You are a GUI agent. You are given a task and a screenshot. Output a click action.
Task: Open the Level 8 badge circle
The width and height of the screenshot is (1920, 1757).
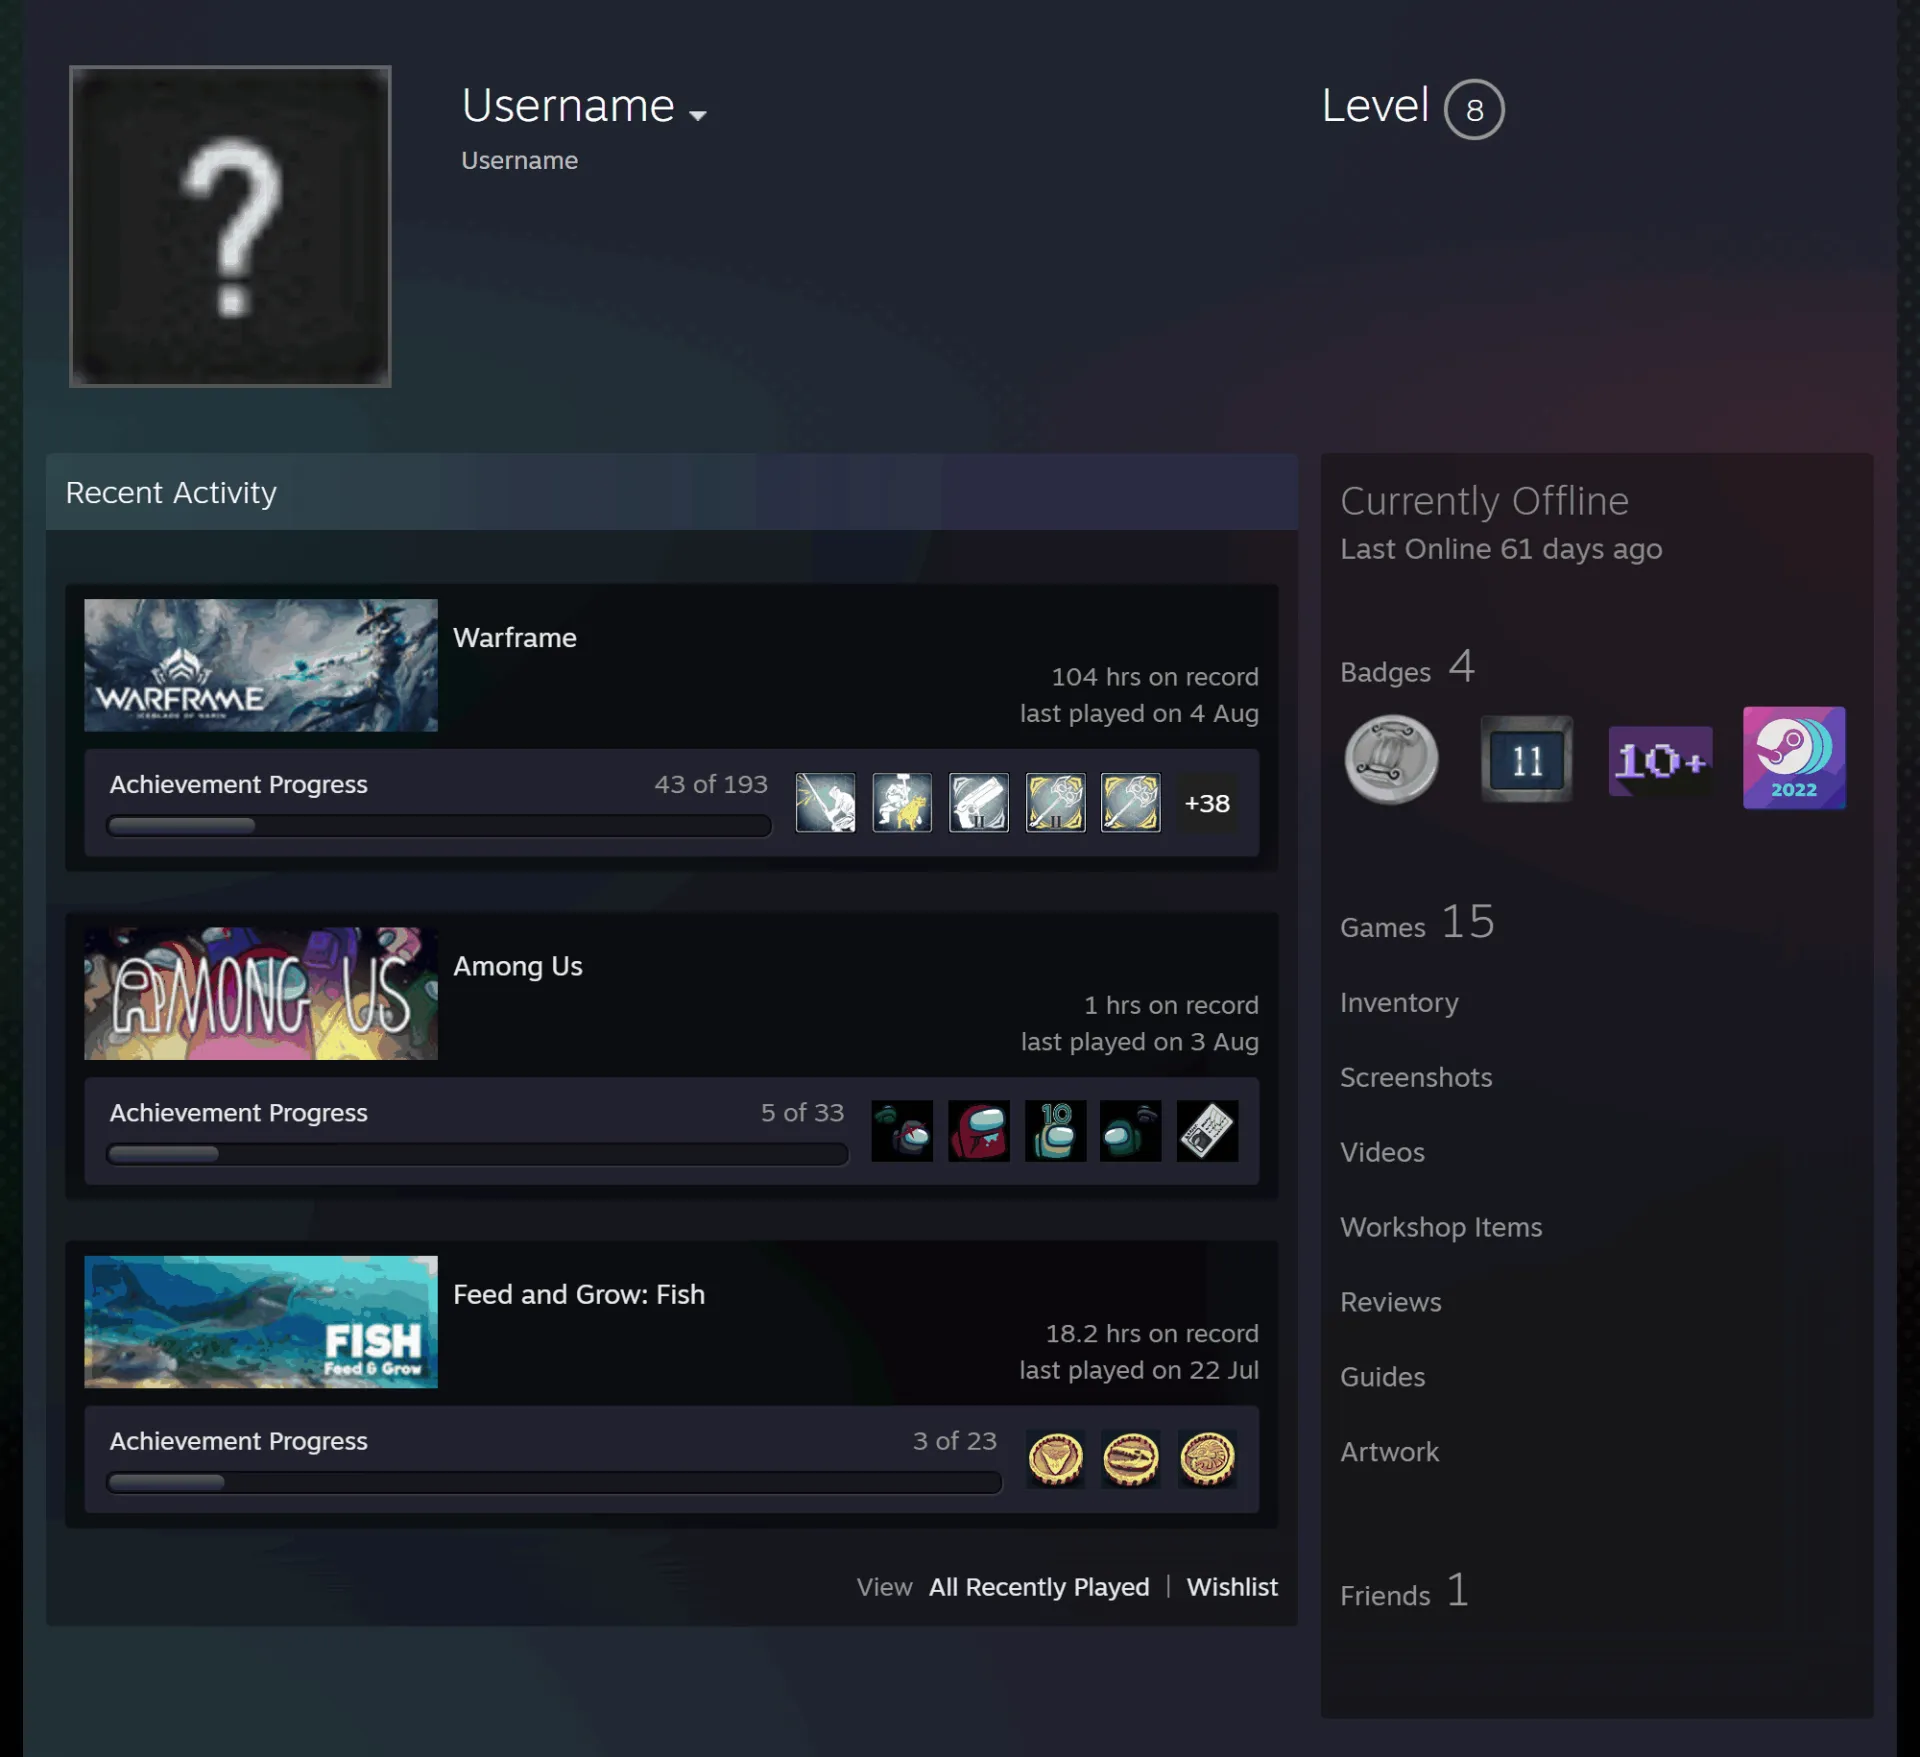point(1474,109)
